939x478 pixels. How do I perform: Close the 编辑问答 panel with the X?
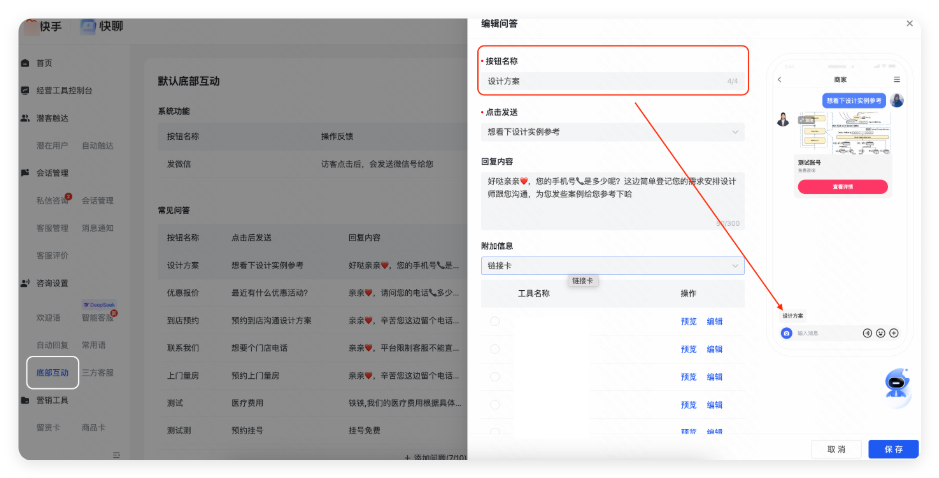910,23
